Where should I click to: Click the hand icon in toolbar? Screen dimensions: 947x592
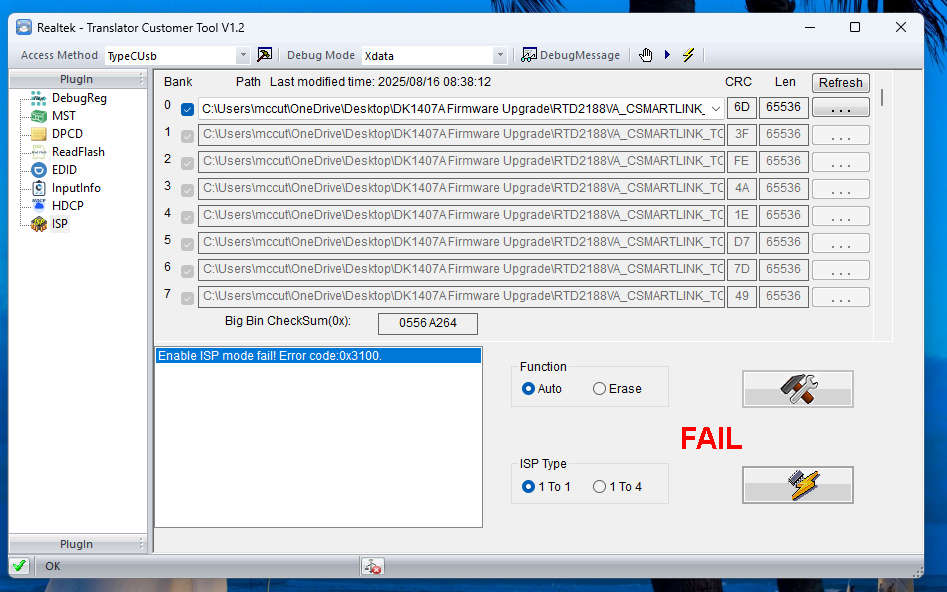(646, 55)
